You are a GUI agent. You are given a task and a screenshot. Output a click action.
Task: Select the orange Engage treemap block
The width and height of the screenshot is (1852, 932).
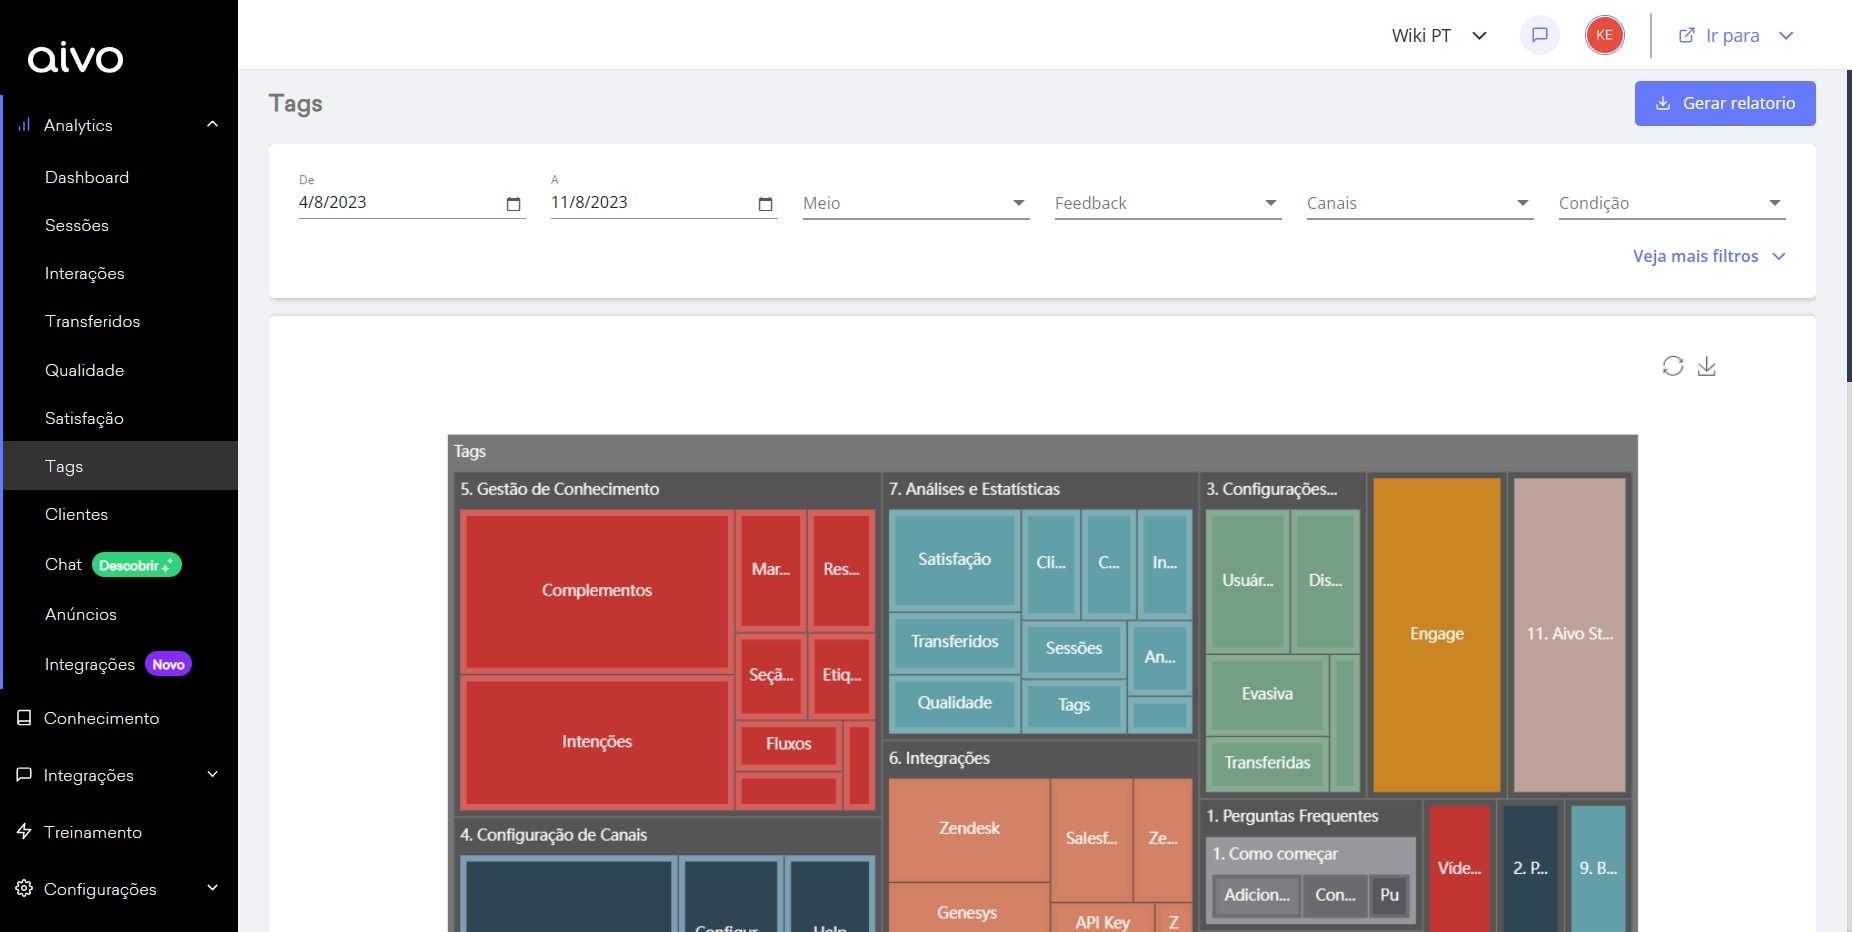click(x=1436, y=634)
